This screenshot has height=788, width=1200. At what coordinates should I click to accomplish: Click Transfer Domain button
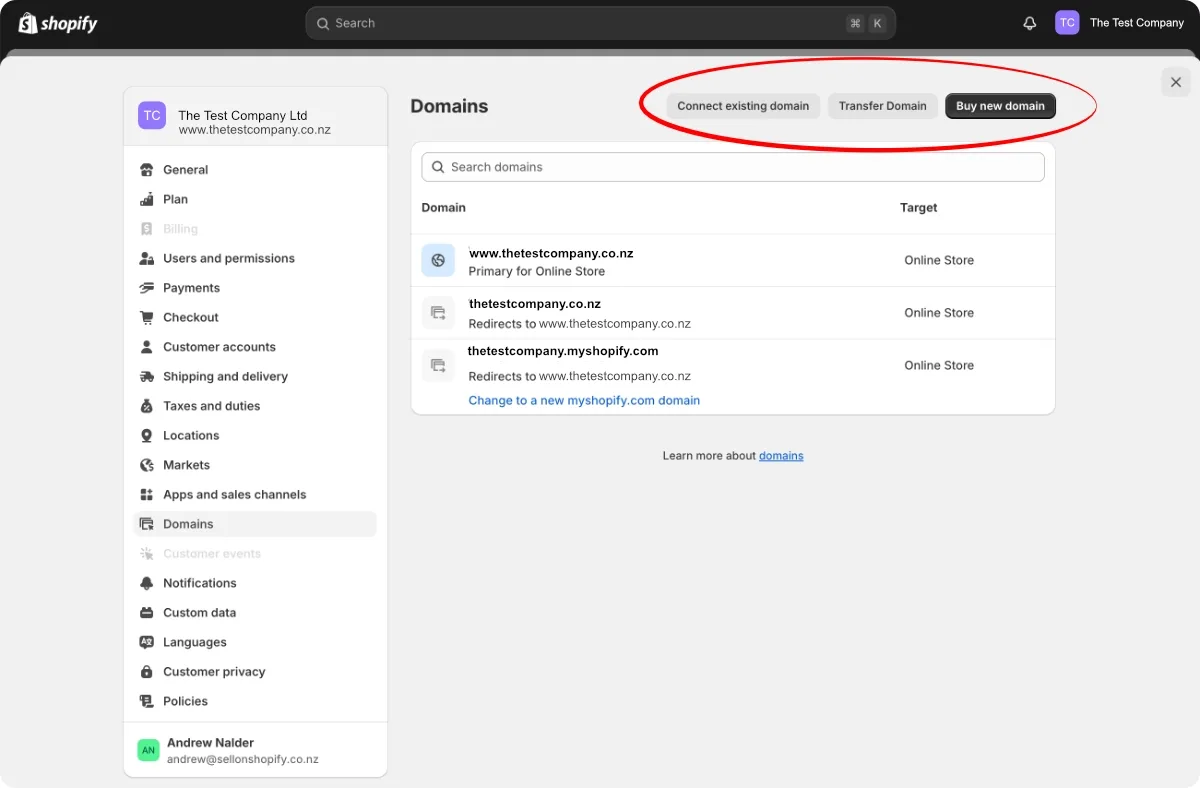882,106
